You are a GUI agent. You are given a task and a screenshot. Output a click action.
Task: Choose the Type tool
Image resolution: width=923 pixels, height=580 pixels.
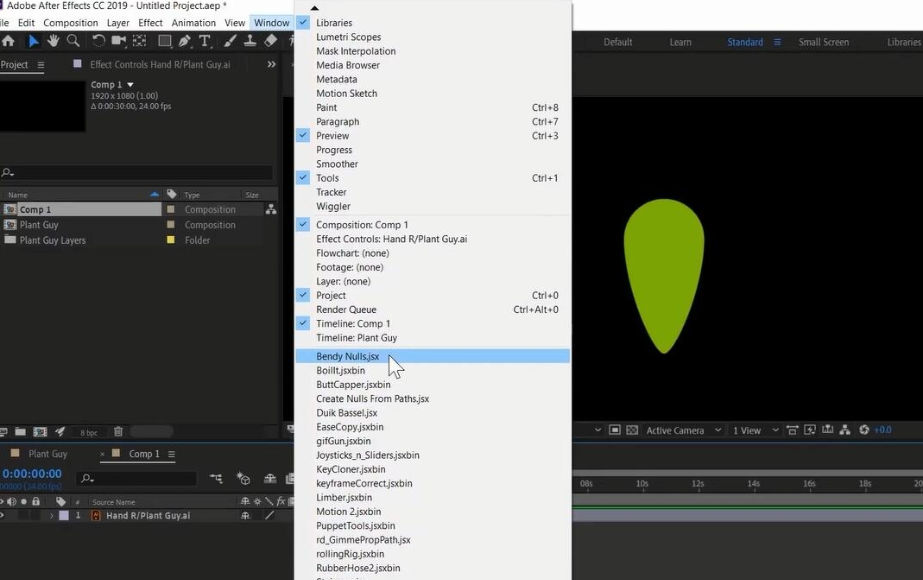[205, 41]
